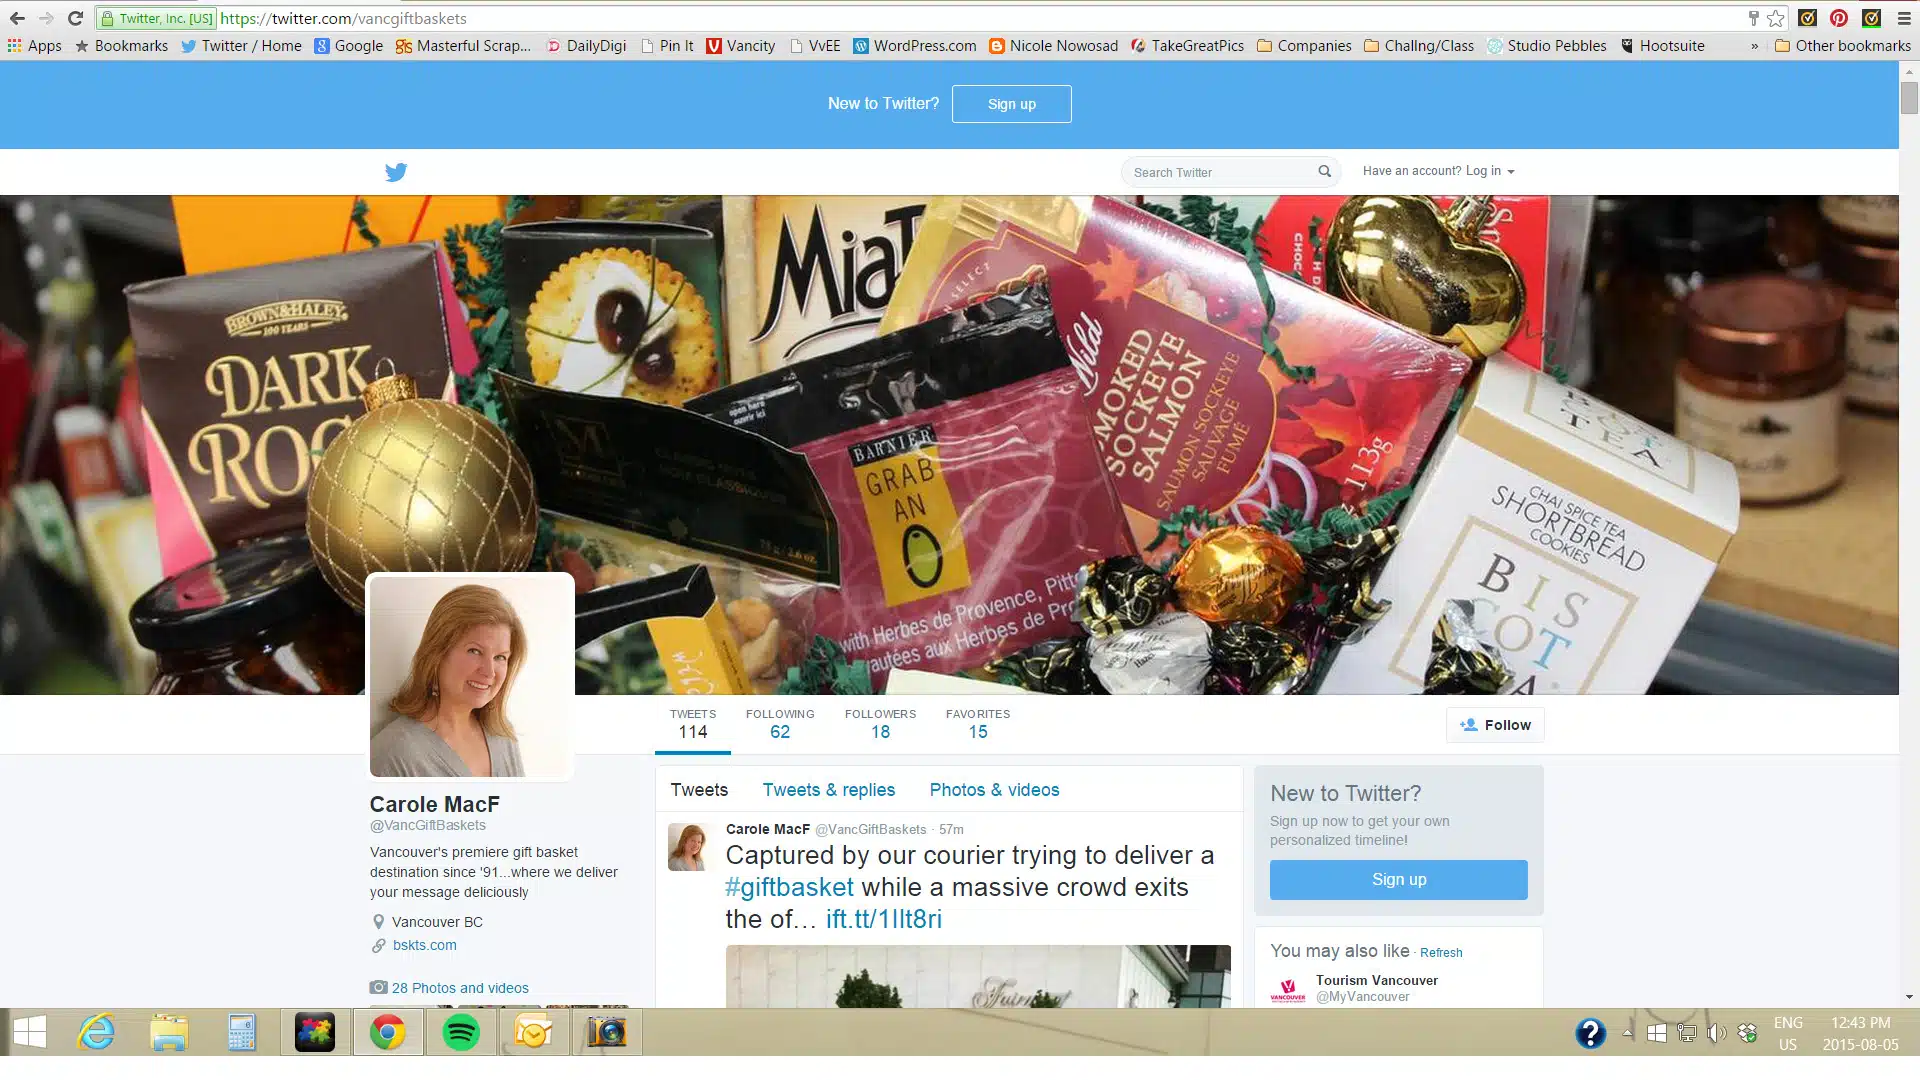Switch to Tweets & replies tab
Image resolution: width=1920 pixels, height=1080 pixels.
[x=829, y=790]
